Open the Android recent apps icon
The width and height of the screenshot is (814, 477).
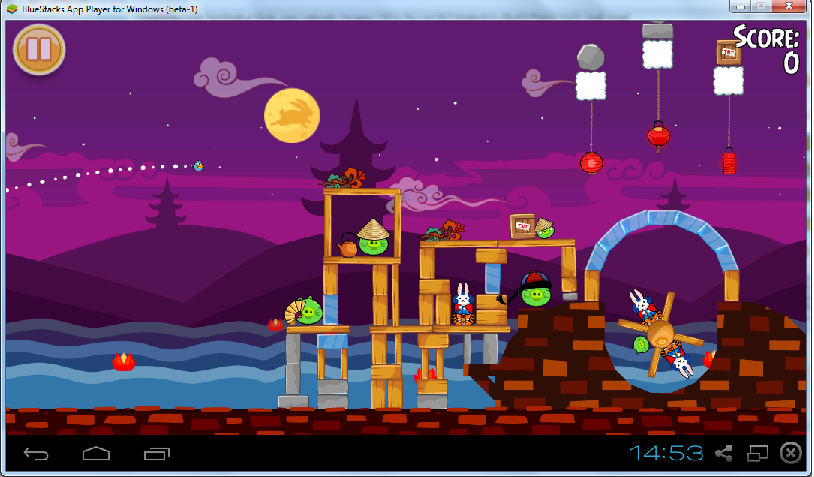pyautogui.click(x=157, y=454)
